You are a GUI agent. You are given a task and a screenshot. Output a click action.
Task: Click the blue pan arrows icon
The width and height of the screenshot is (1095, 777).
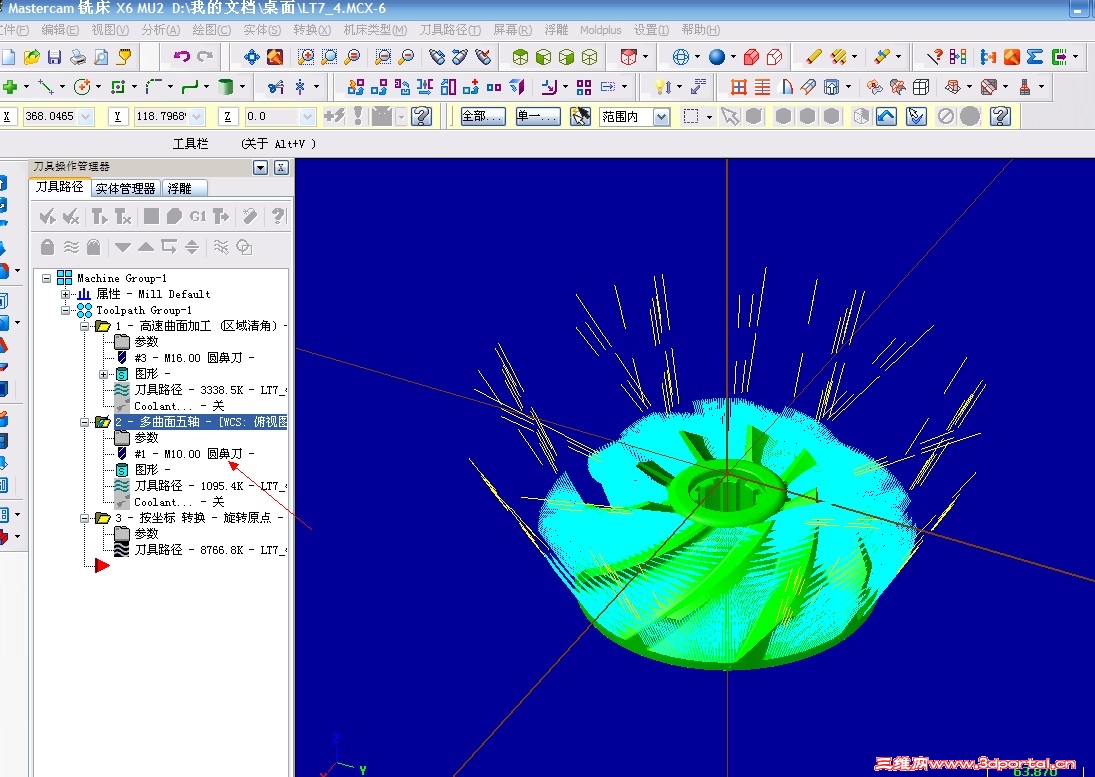(251, 57)
